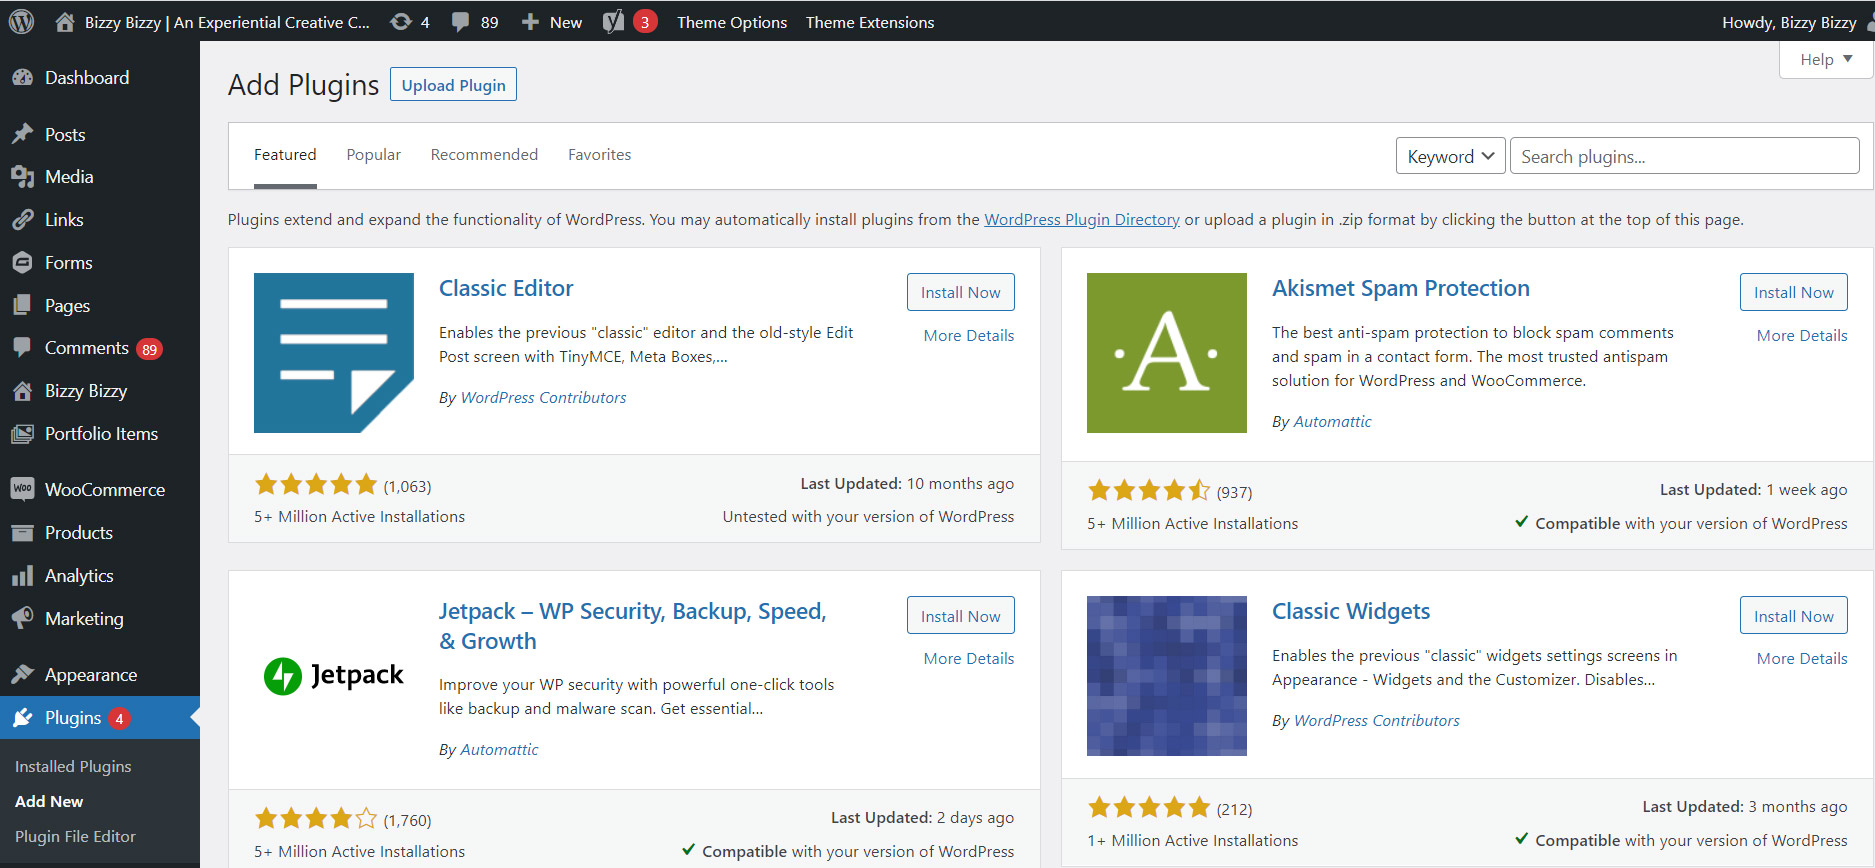Click the Links chain icon
The height and width of the screenshot is (868, 1875).
point(22,220)
